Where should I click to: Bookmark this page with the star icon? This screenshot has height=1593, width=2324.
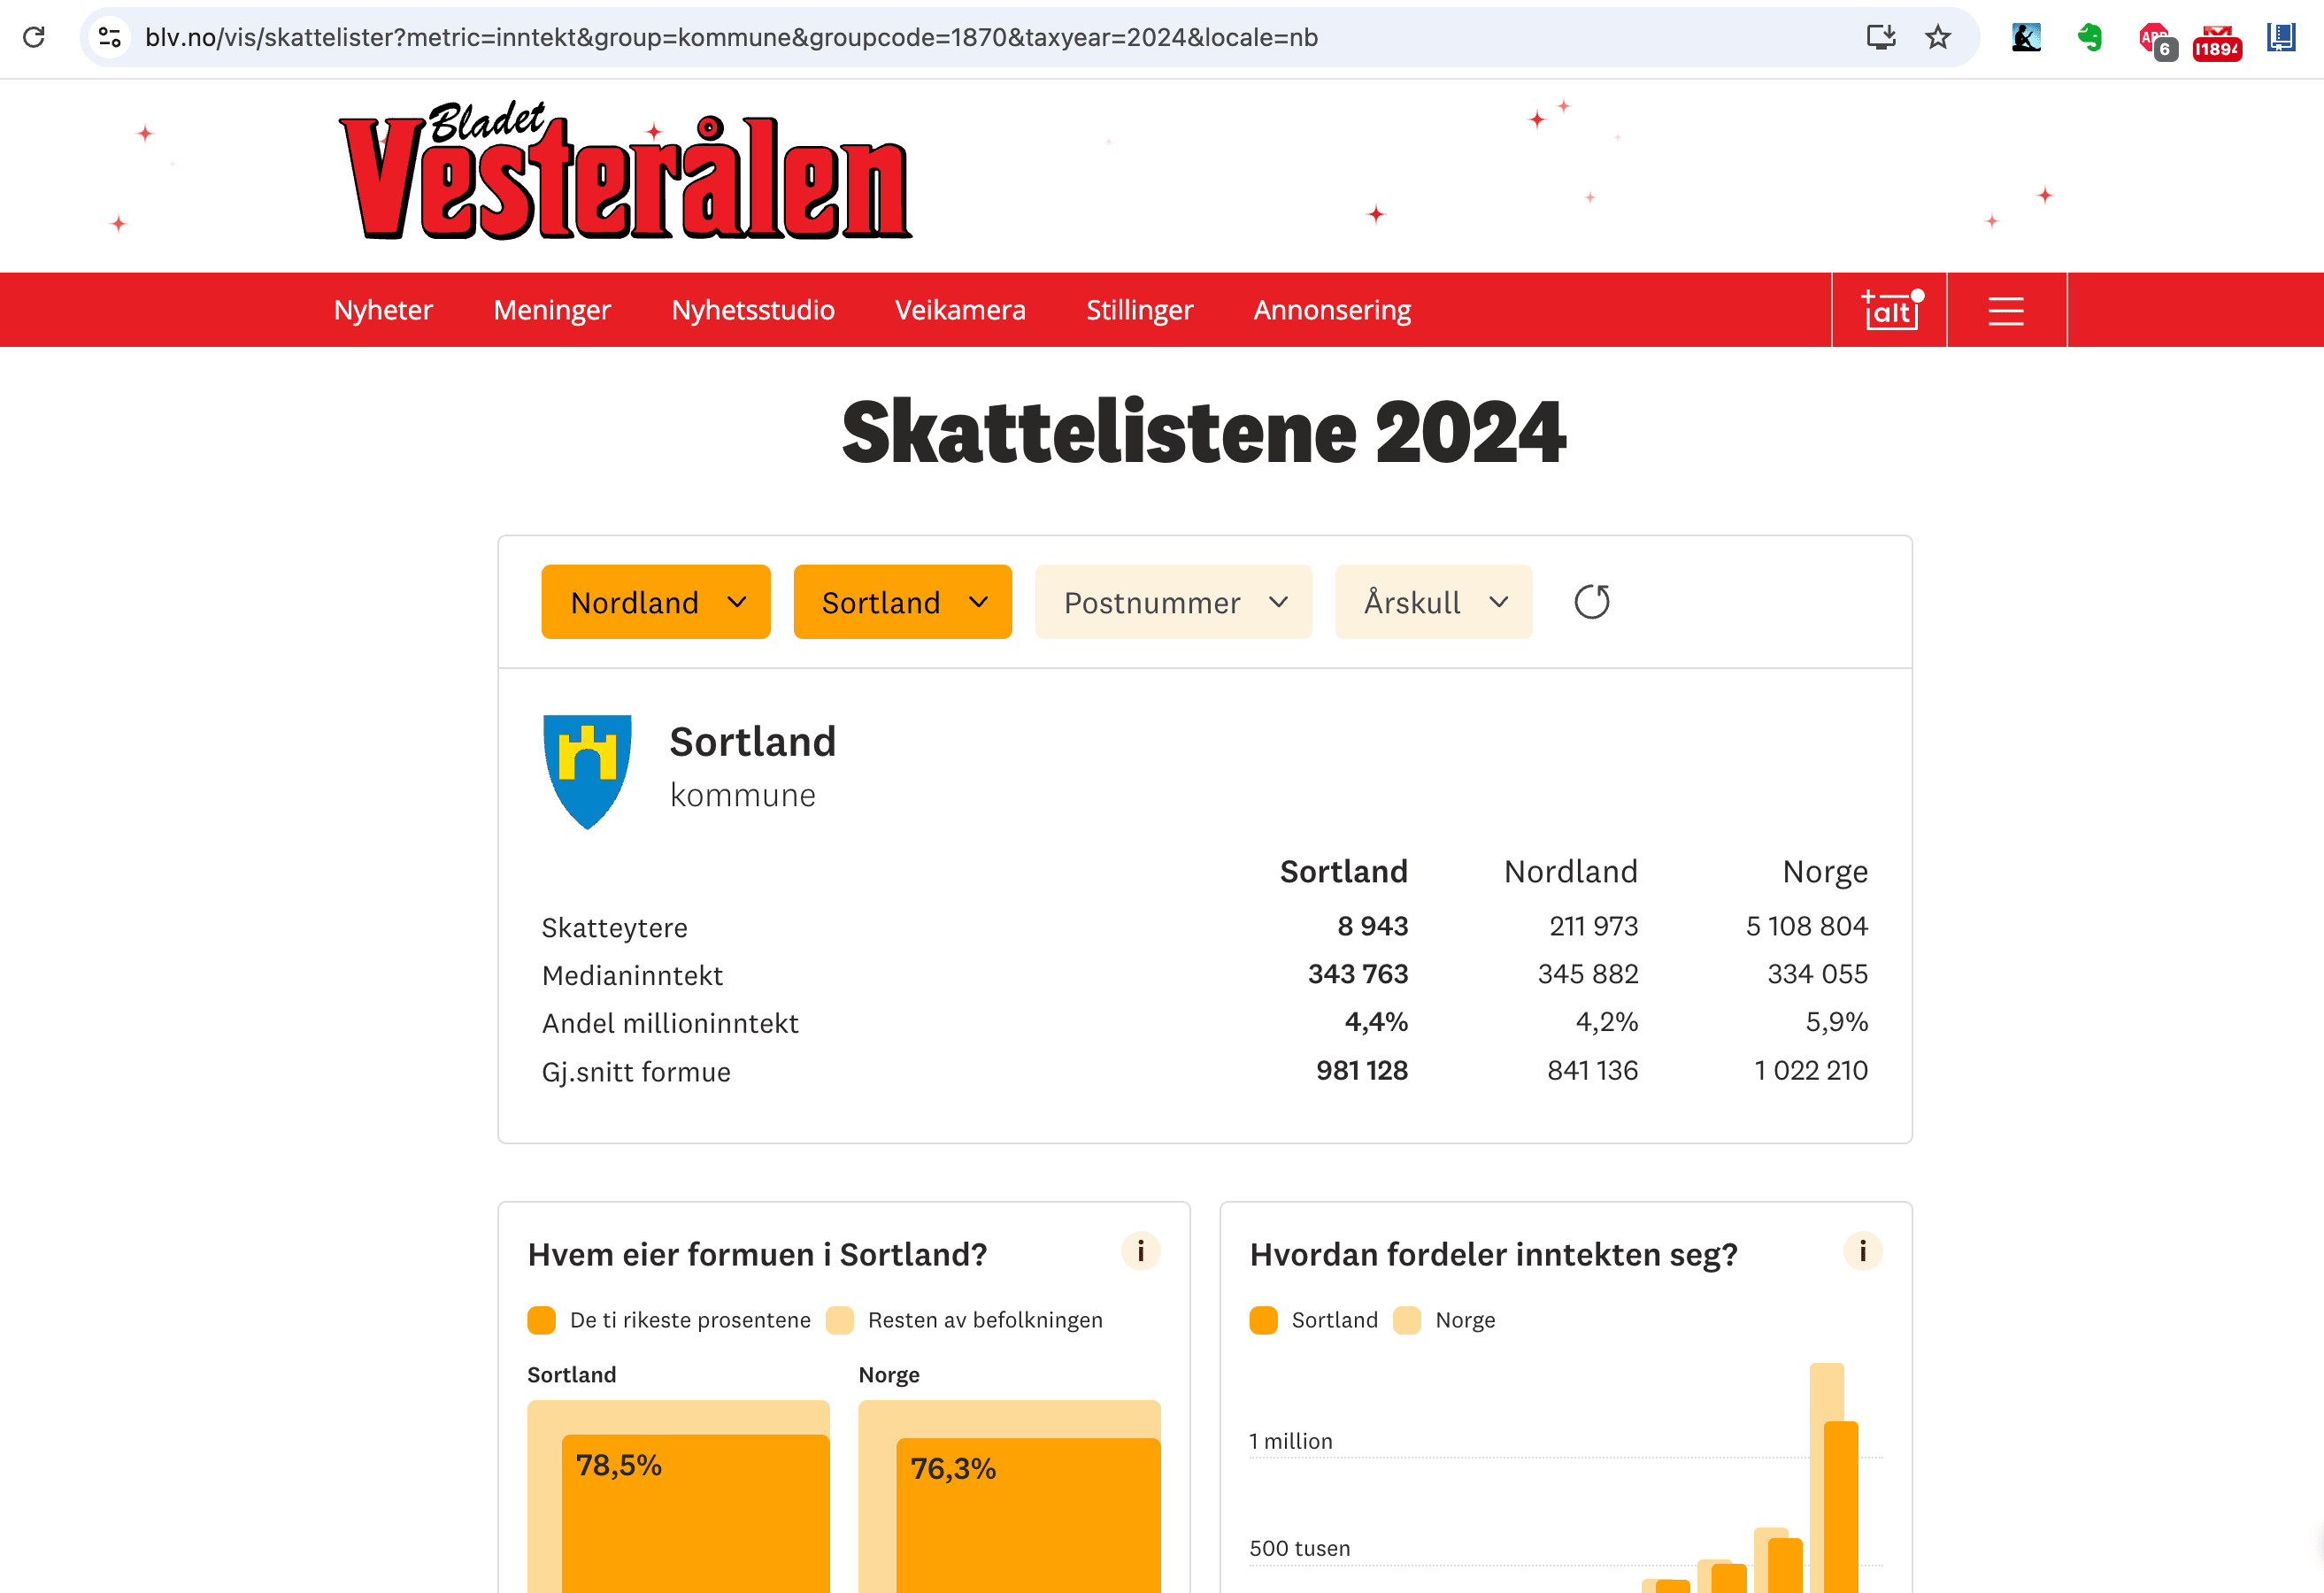[x=1937, y=37]
